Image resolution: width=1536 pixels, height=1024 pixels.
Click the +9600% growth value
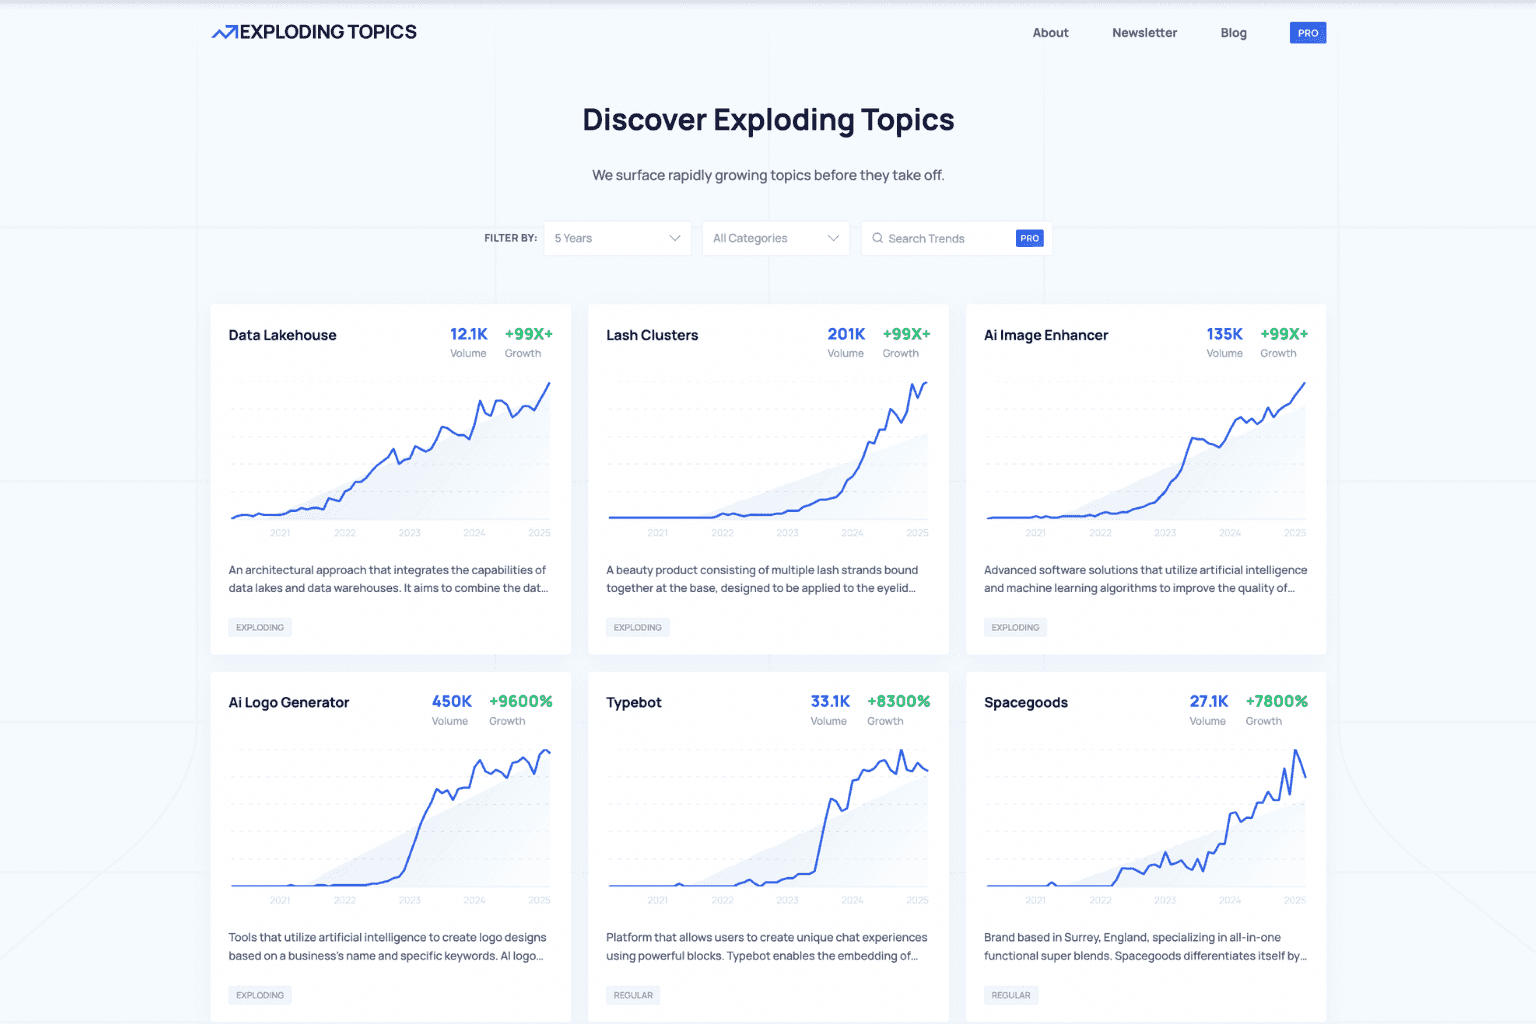(x=520, y=701)
